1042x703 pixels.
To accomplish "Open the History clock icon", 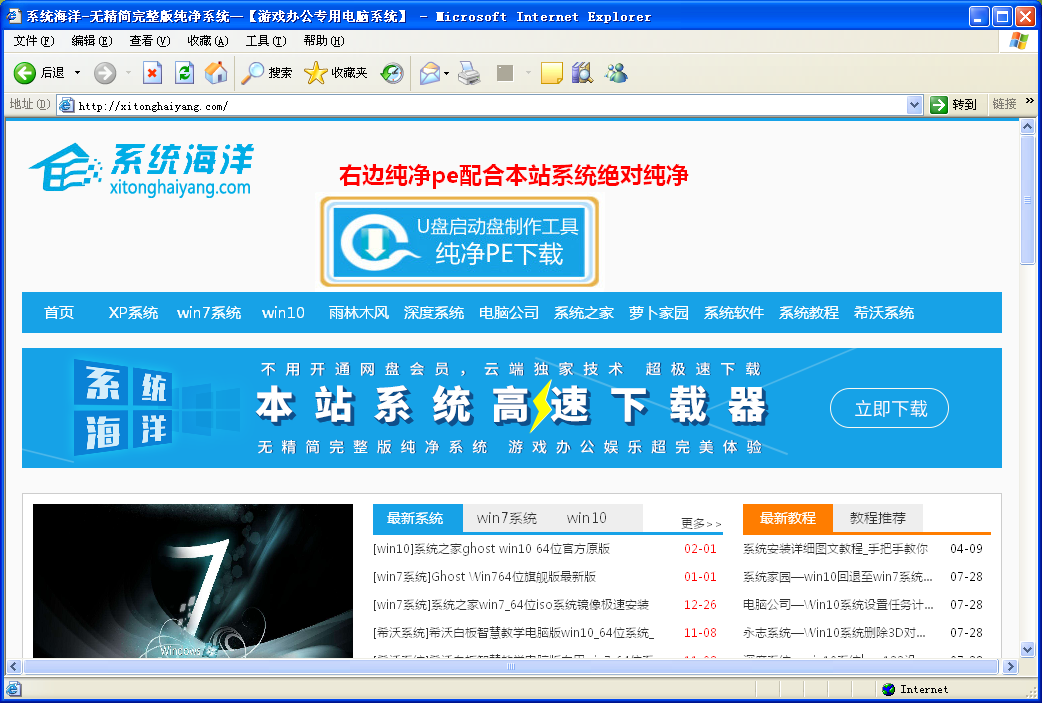I will [392, 73].
